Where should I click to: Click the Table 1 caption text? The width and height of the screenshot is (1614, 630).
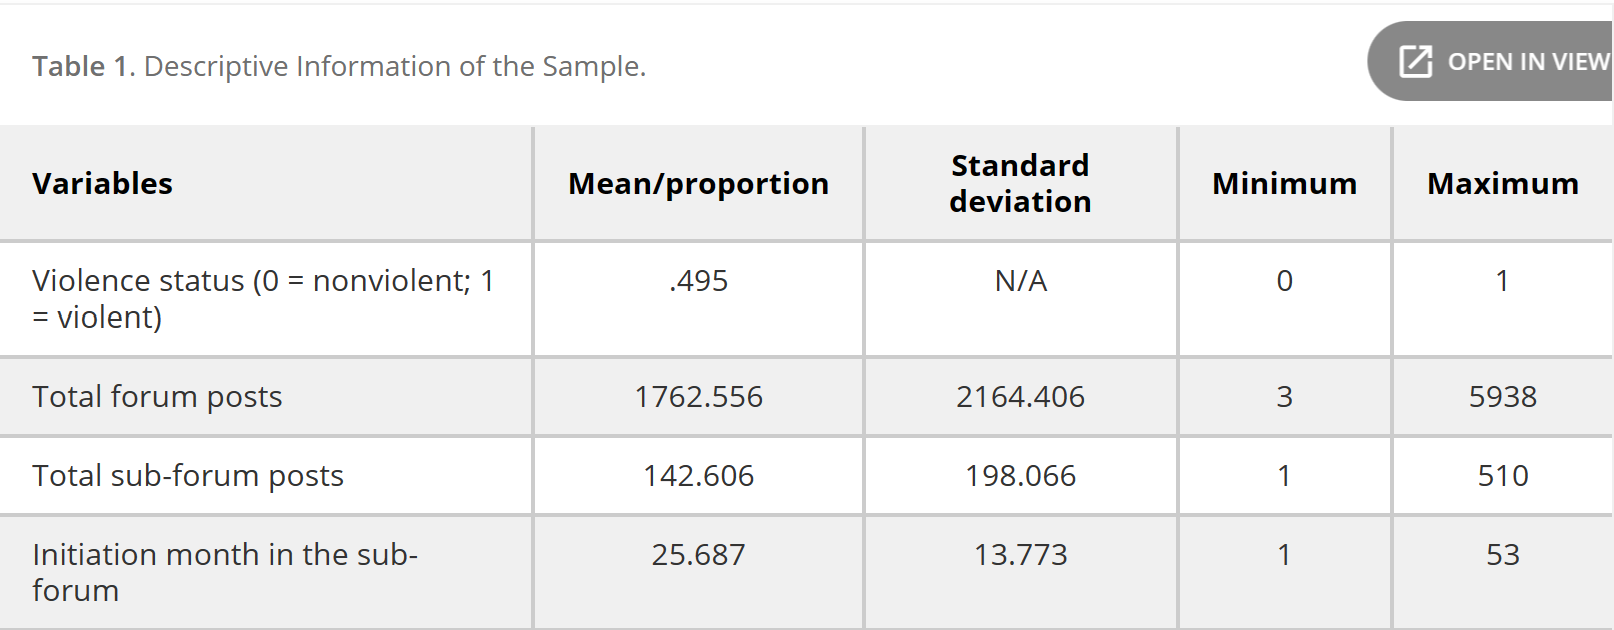tap(339, 66)
